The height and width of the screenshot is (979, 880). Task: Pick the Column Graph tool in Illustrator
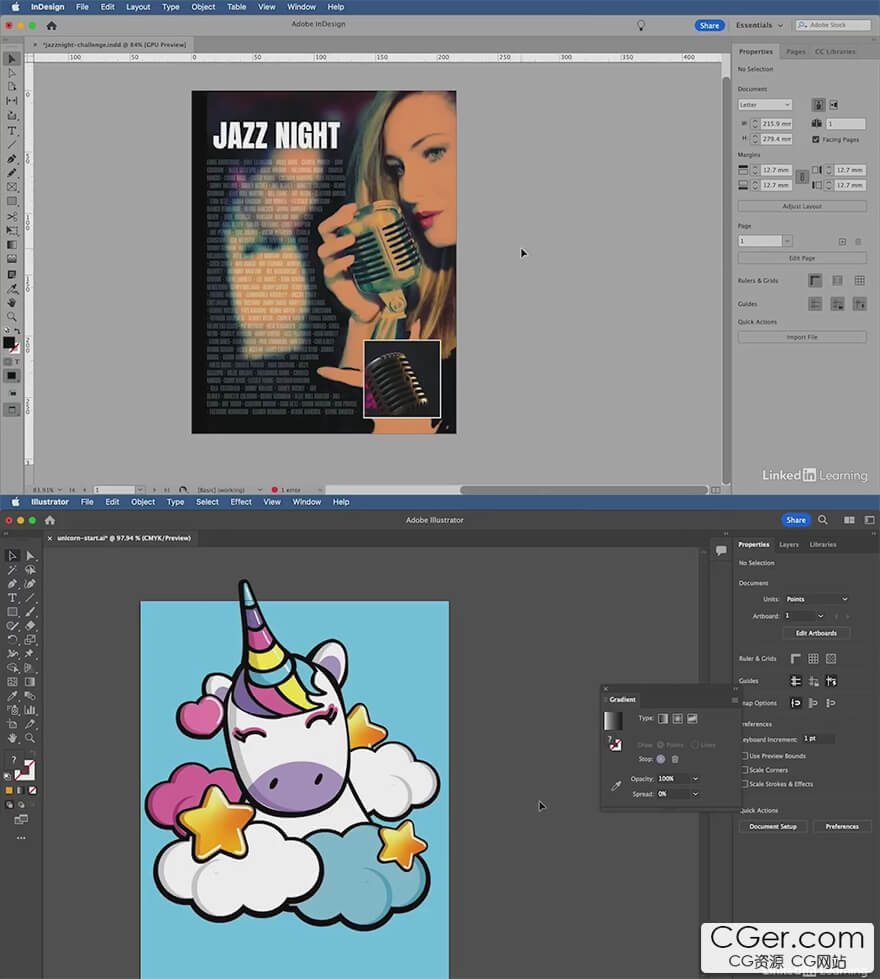pyautogui.click(x=30, y=710)
